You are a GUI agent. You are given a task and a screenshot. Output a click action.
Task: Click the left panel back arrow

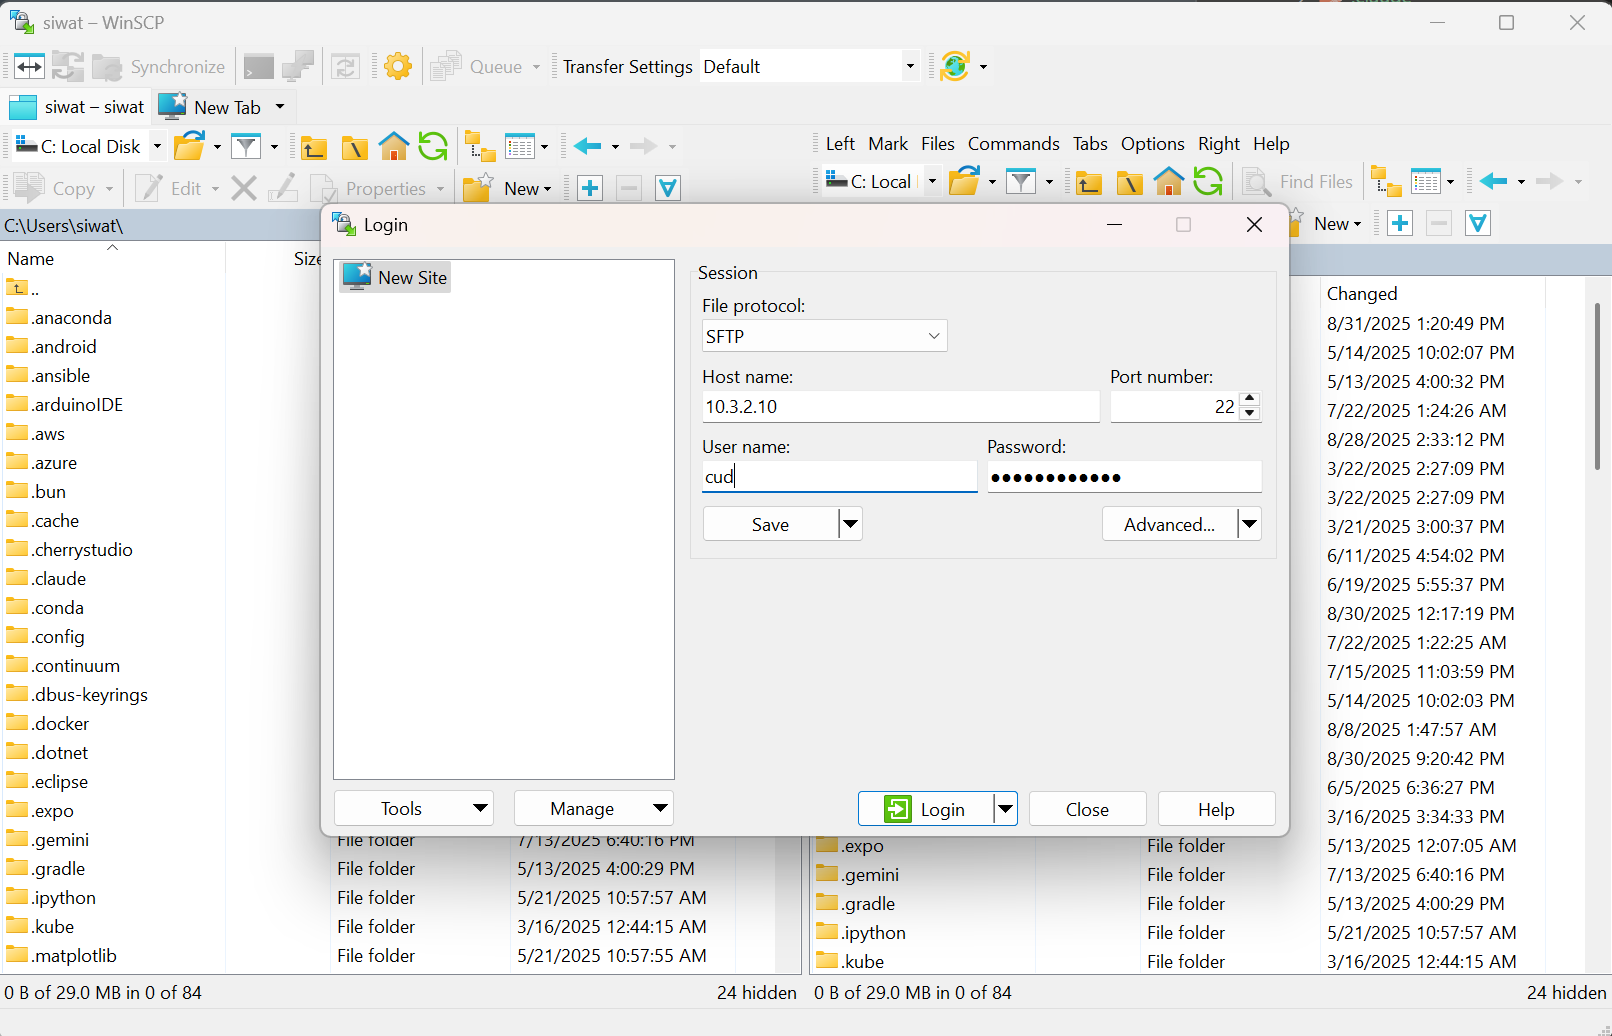coord(588,147)
